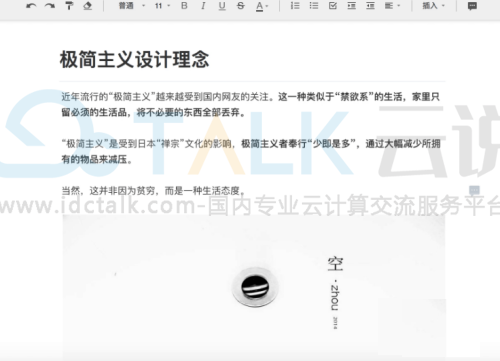Click the comment icon in toolbar
500x361 pixels.
tap(472, 6)
